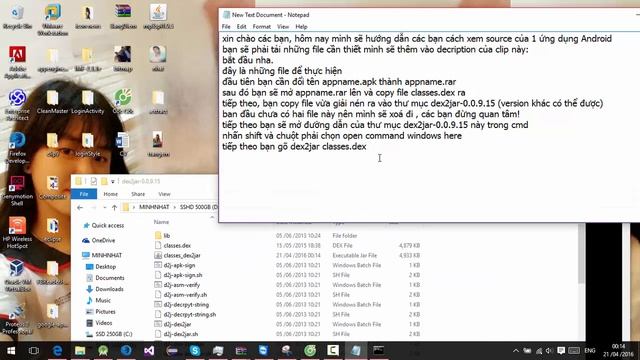Open the WinRAR archive icon on desktop
This screenshot has width=640, height=360.
123,17
